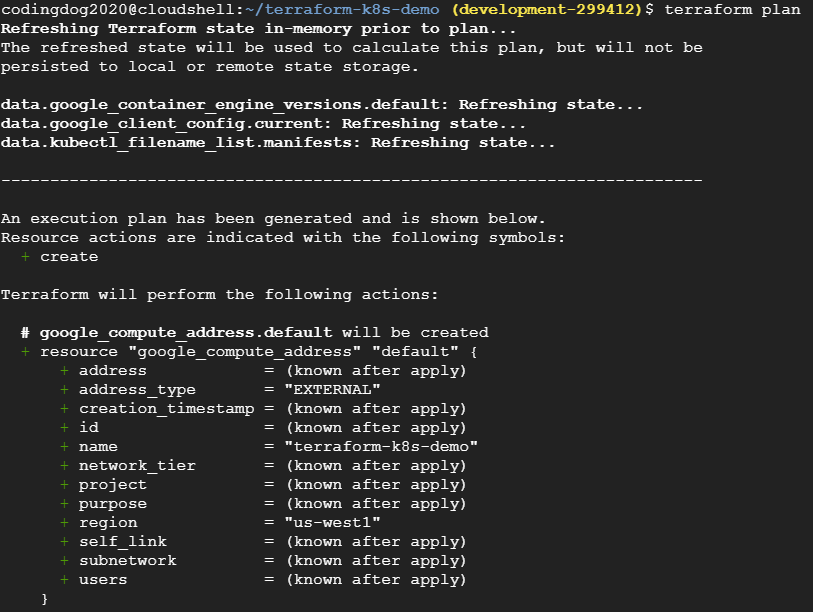Click the '# google_compute_address.default will be created' heading
This screenshot has height=612, width=813.
254,333
